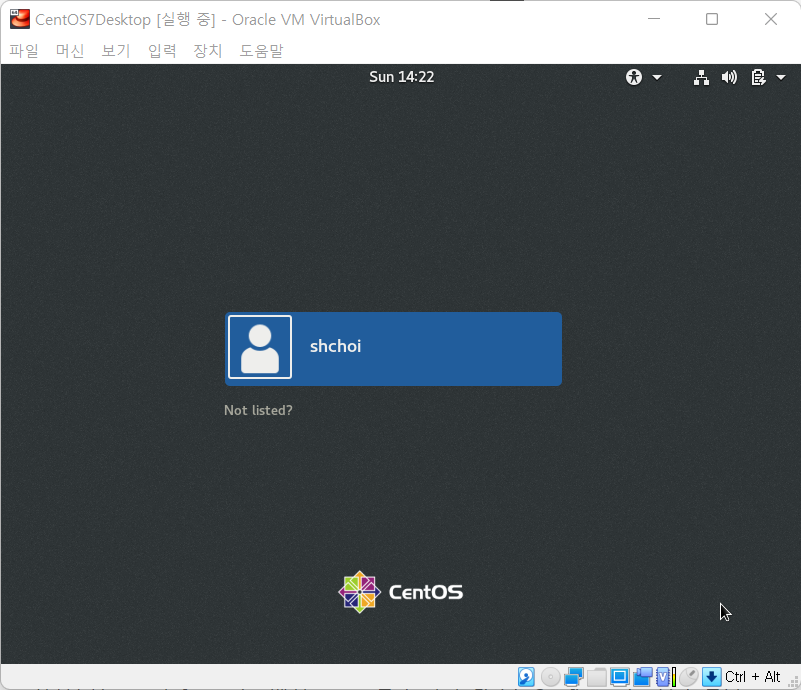Open the 장치 menu
This screenshot has height=690, width=801.
pyautogui.click(x=208, y=51)
